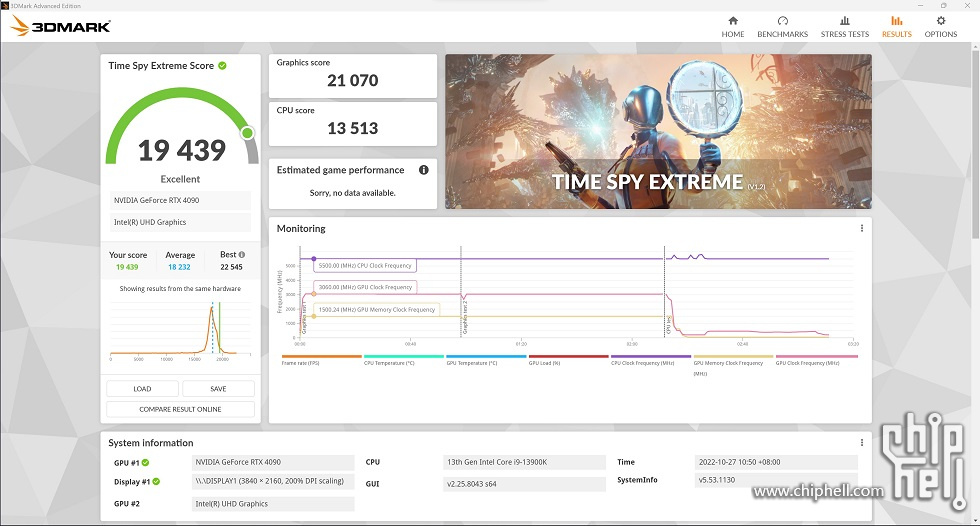Go to STRESS TESTS
This screenshot has height=526, width=980.
click(x=844, y=27)
